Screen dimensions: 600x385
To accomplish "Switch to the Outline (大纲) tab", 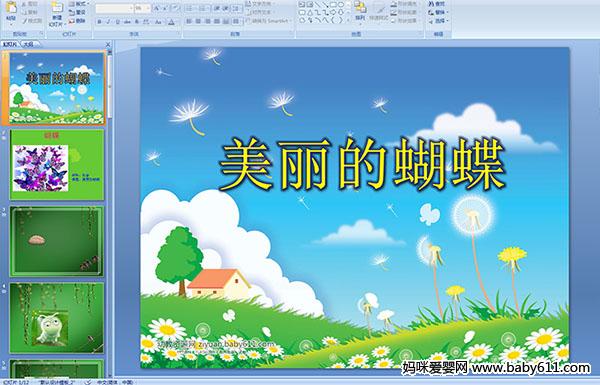I will [x=28, y=44].
